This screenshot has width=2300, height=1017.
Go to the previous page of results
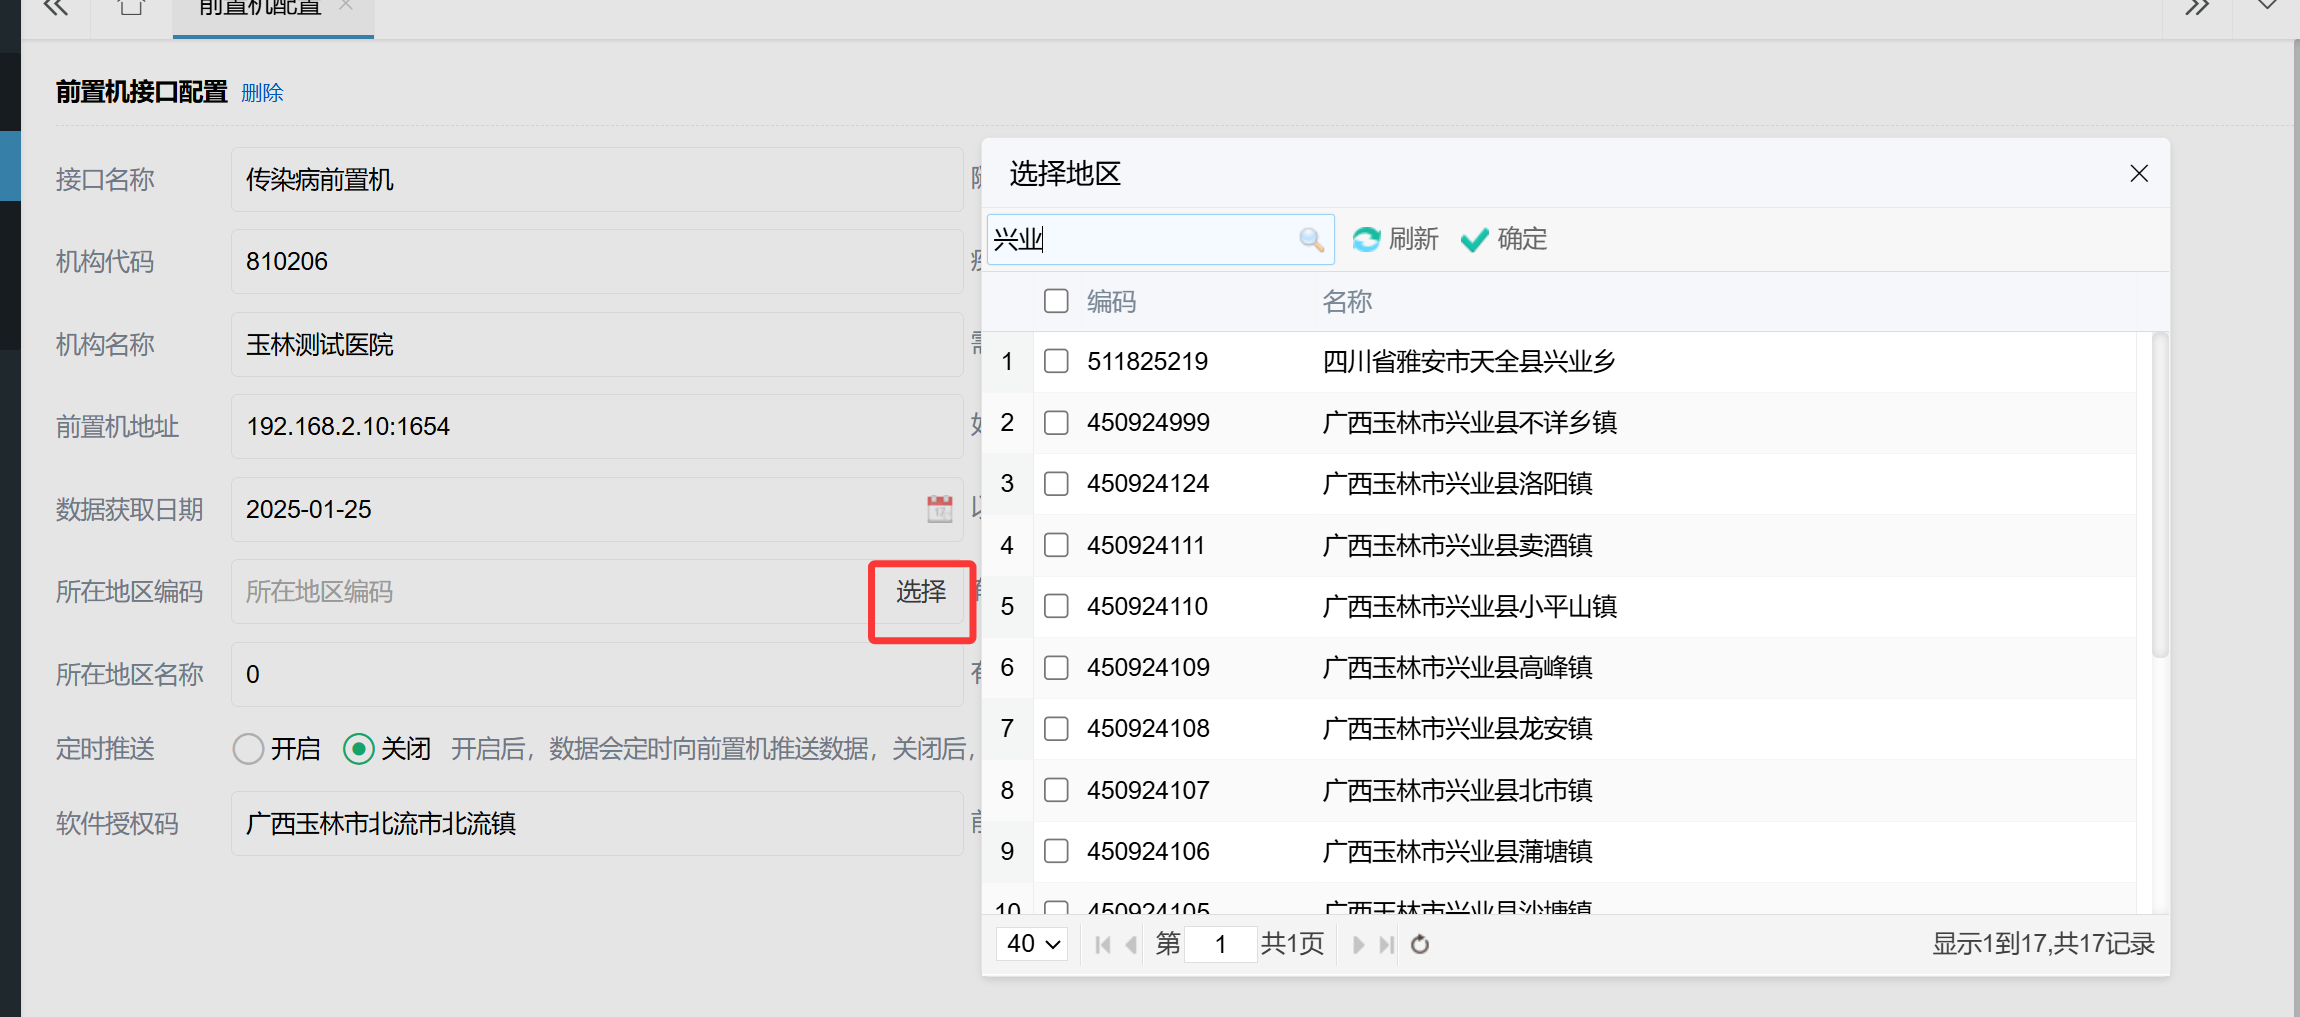(1131, 945)
